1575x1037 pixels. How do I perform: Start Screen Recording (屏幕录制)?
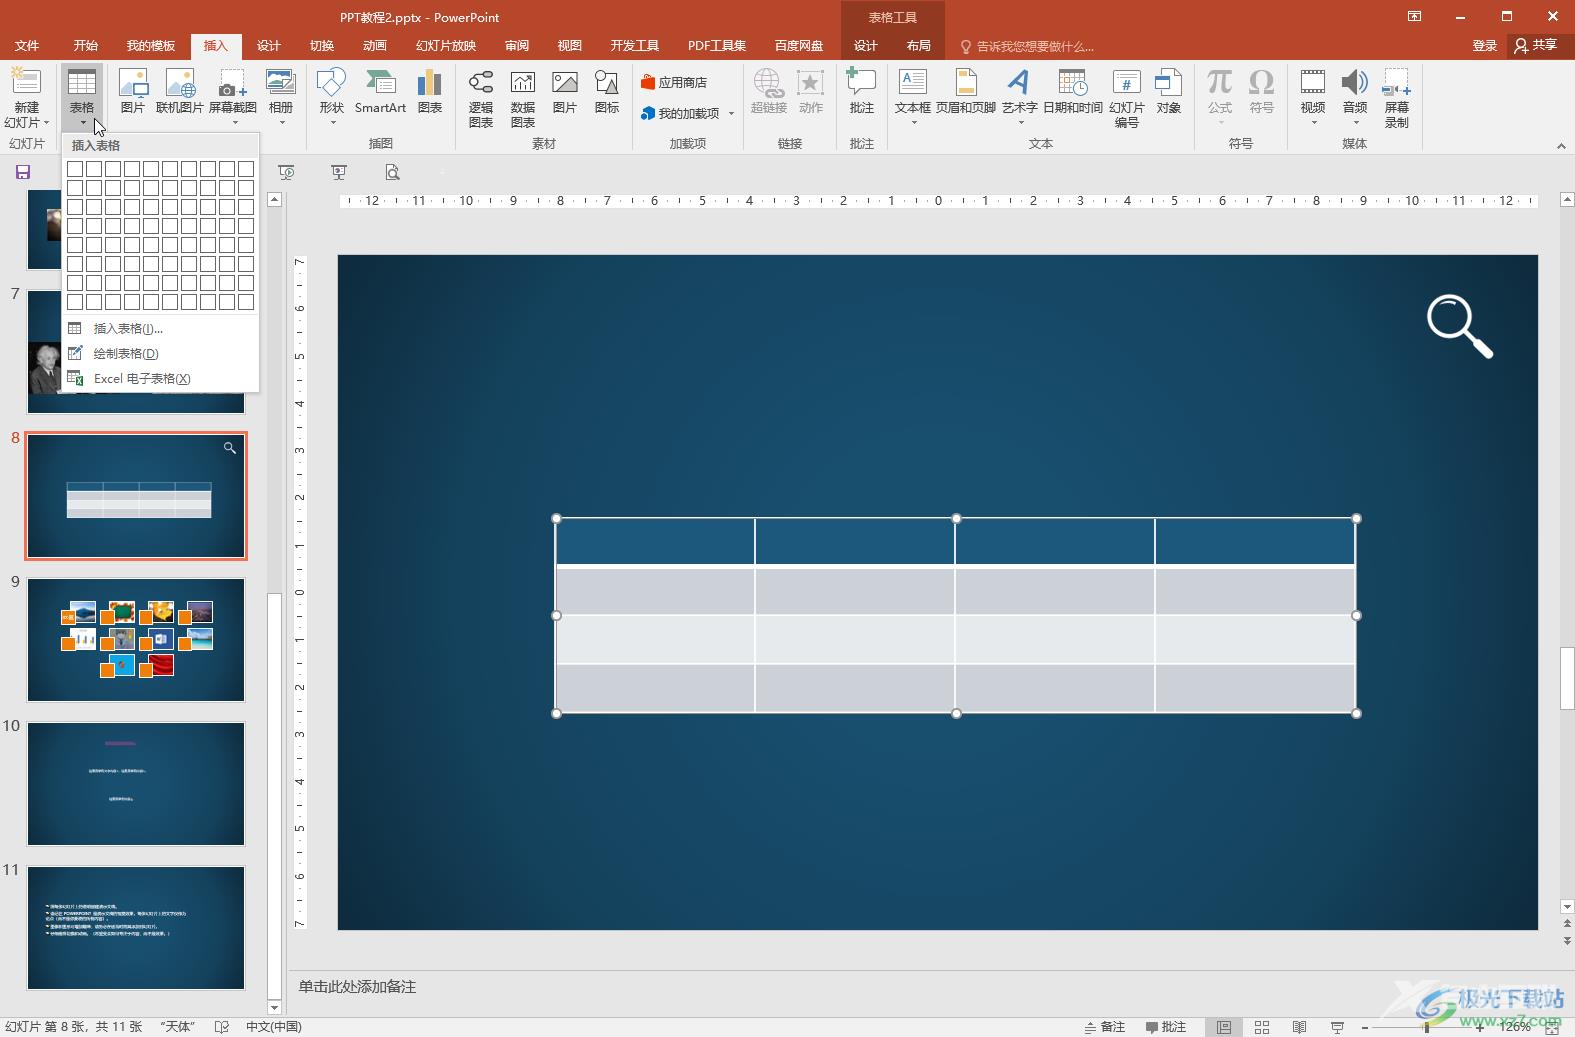click(1397, 98)
